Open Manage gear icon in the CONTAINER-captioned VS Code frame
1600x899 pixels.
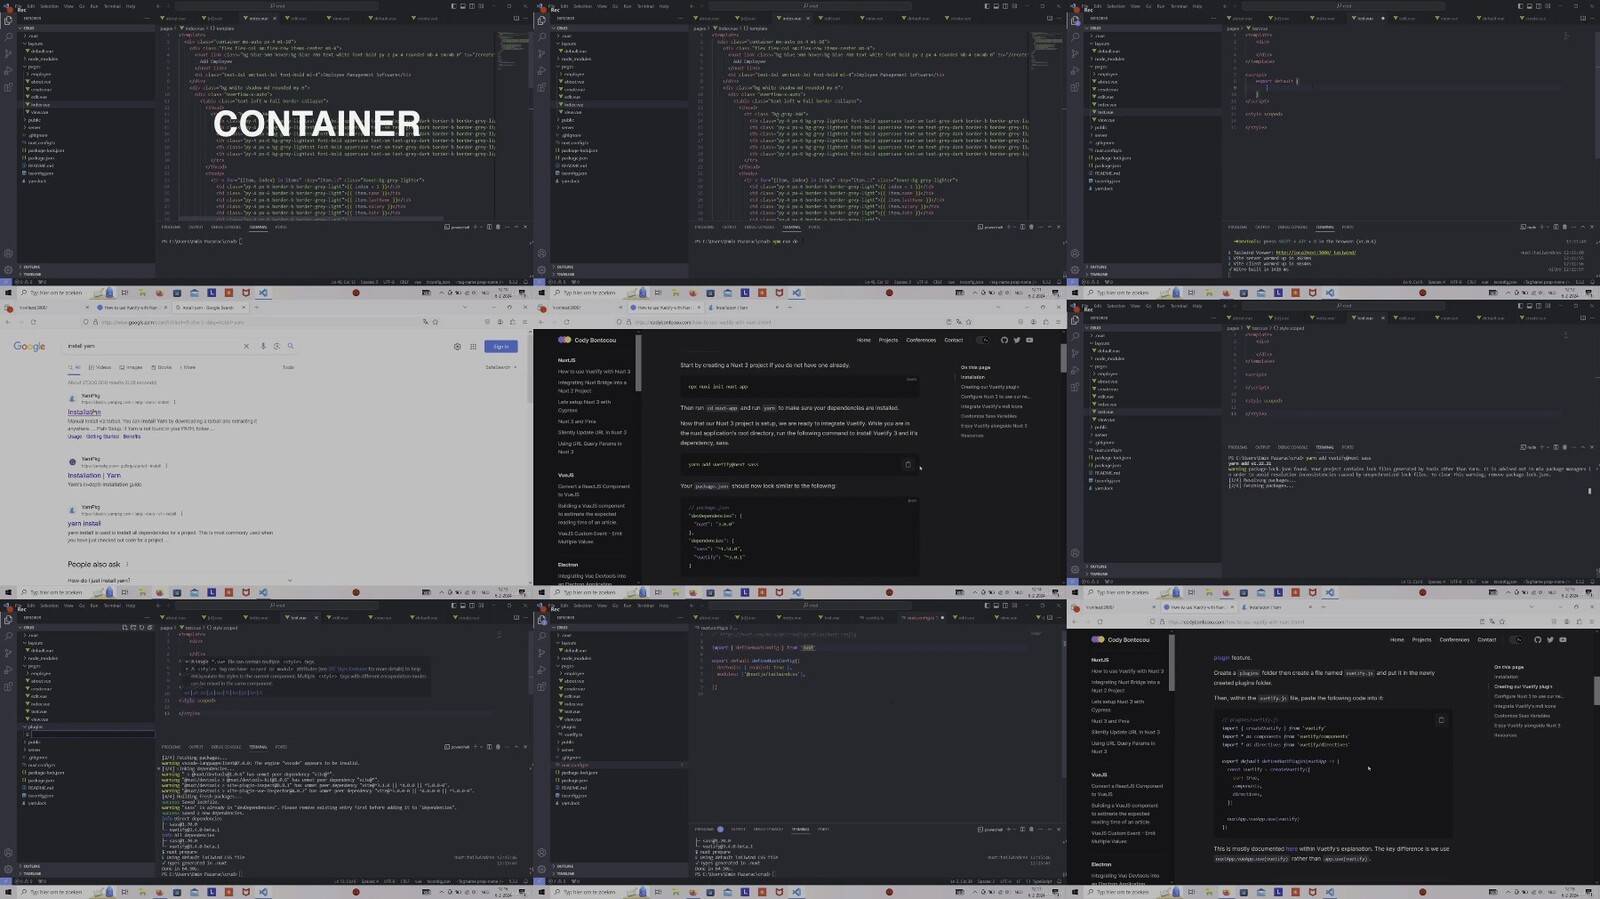[x=8, y=269]
